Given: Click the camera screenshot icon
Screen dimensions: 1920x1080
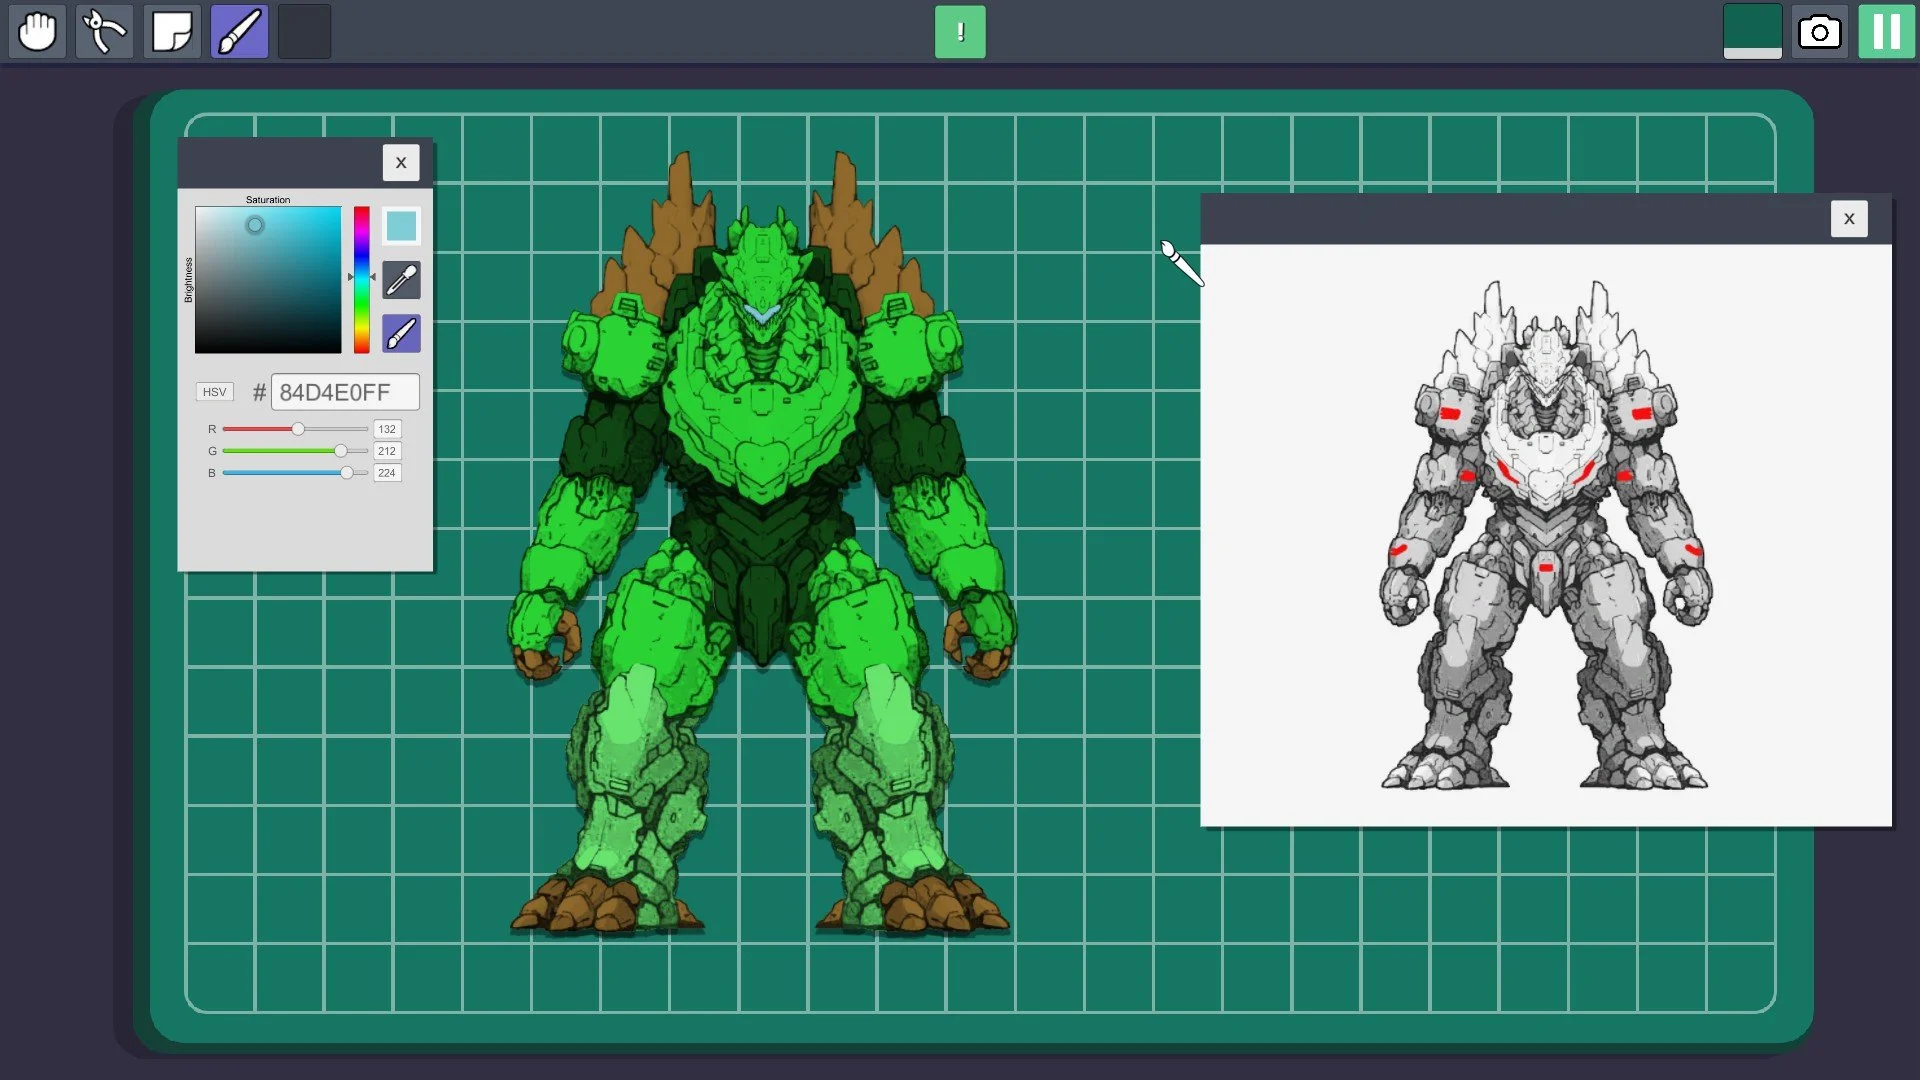Looking at the screenshot, I should 1820,31.
